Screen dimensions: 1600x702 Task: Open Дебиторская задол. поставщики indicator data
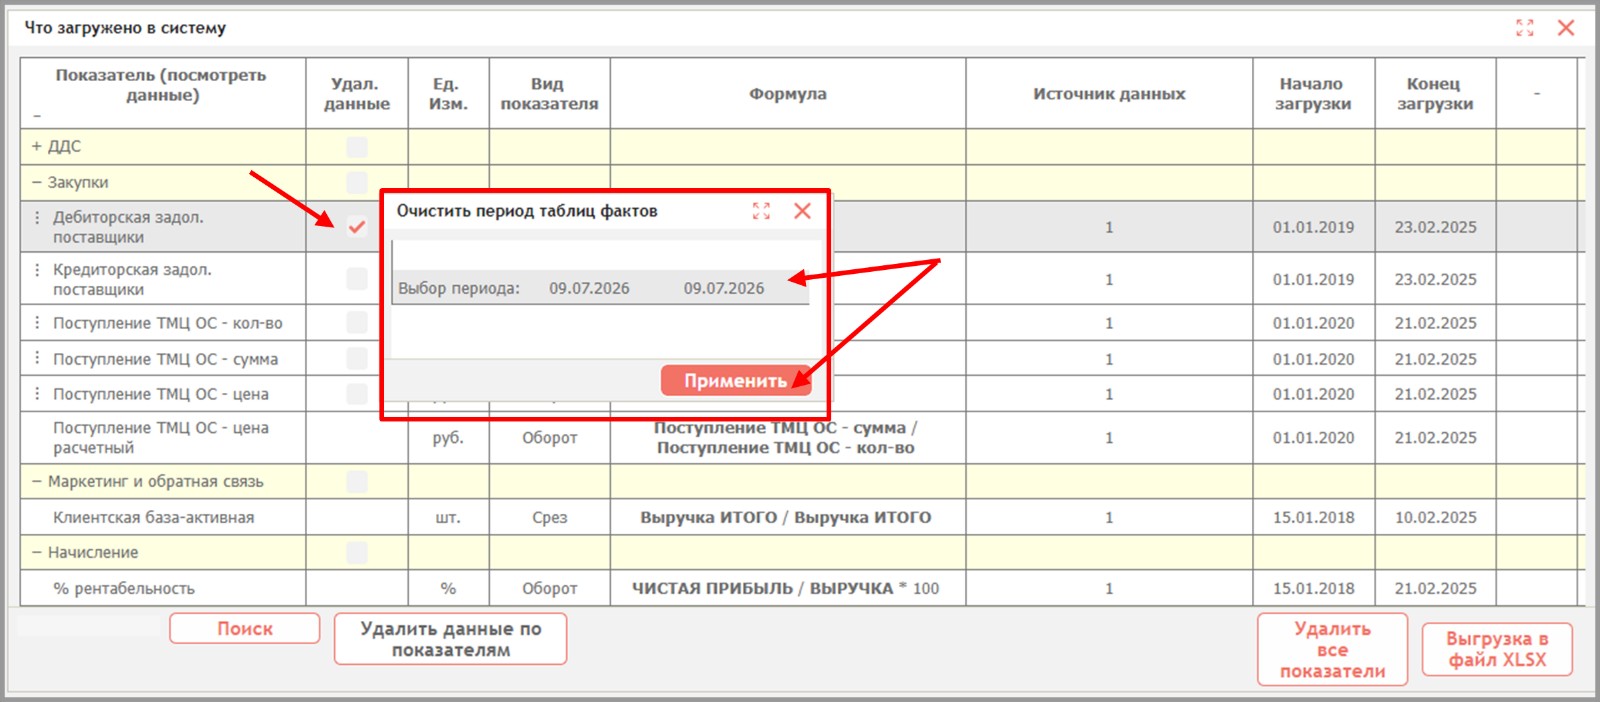click(128, 227)
